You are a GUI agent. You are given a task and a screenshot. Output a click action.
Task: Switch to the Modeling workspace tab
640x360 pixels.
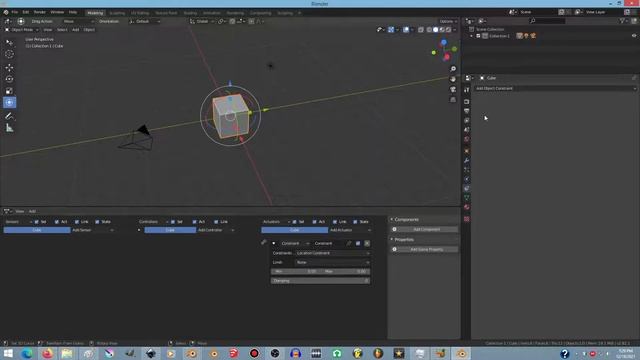pos(95,13)
